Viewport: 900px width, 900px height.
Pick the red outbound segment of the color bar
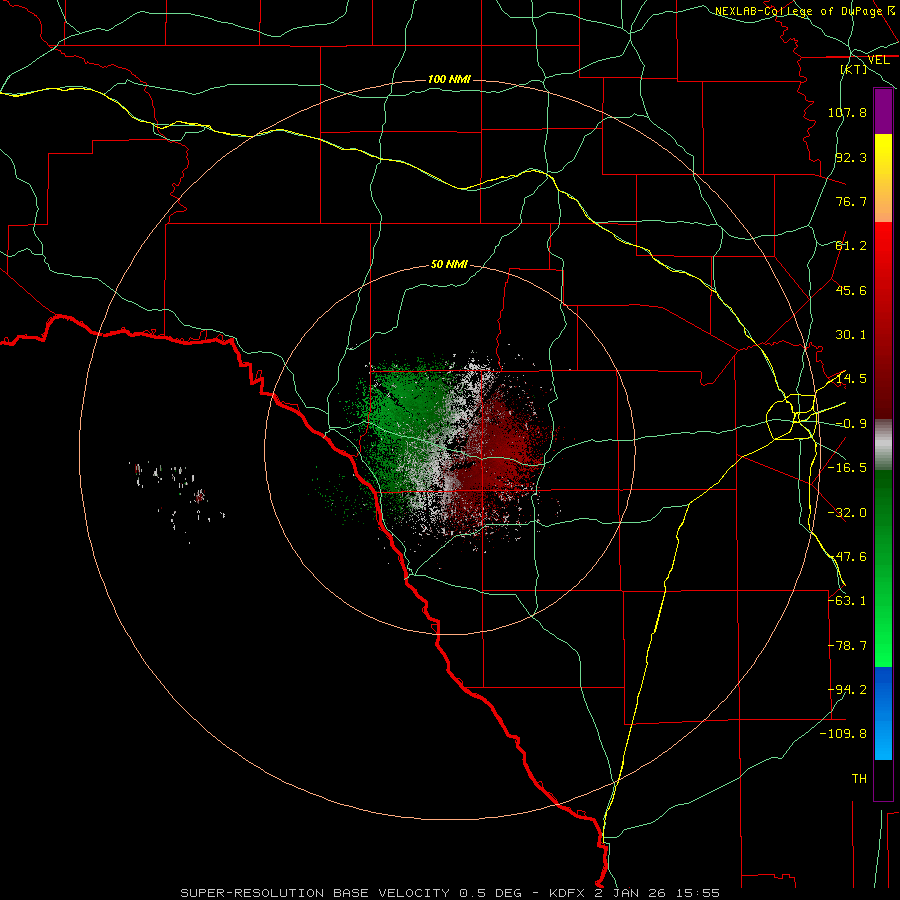click(x=883, y=320)
